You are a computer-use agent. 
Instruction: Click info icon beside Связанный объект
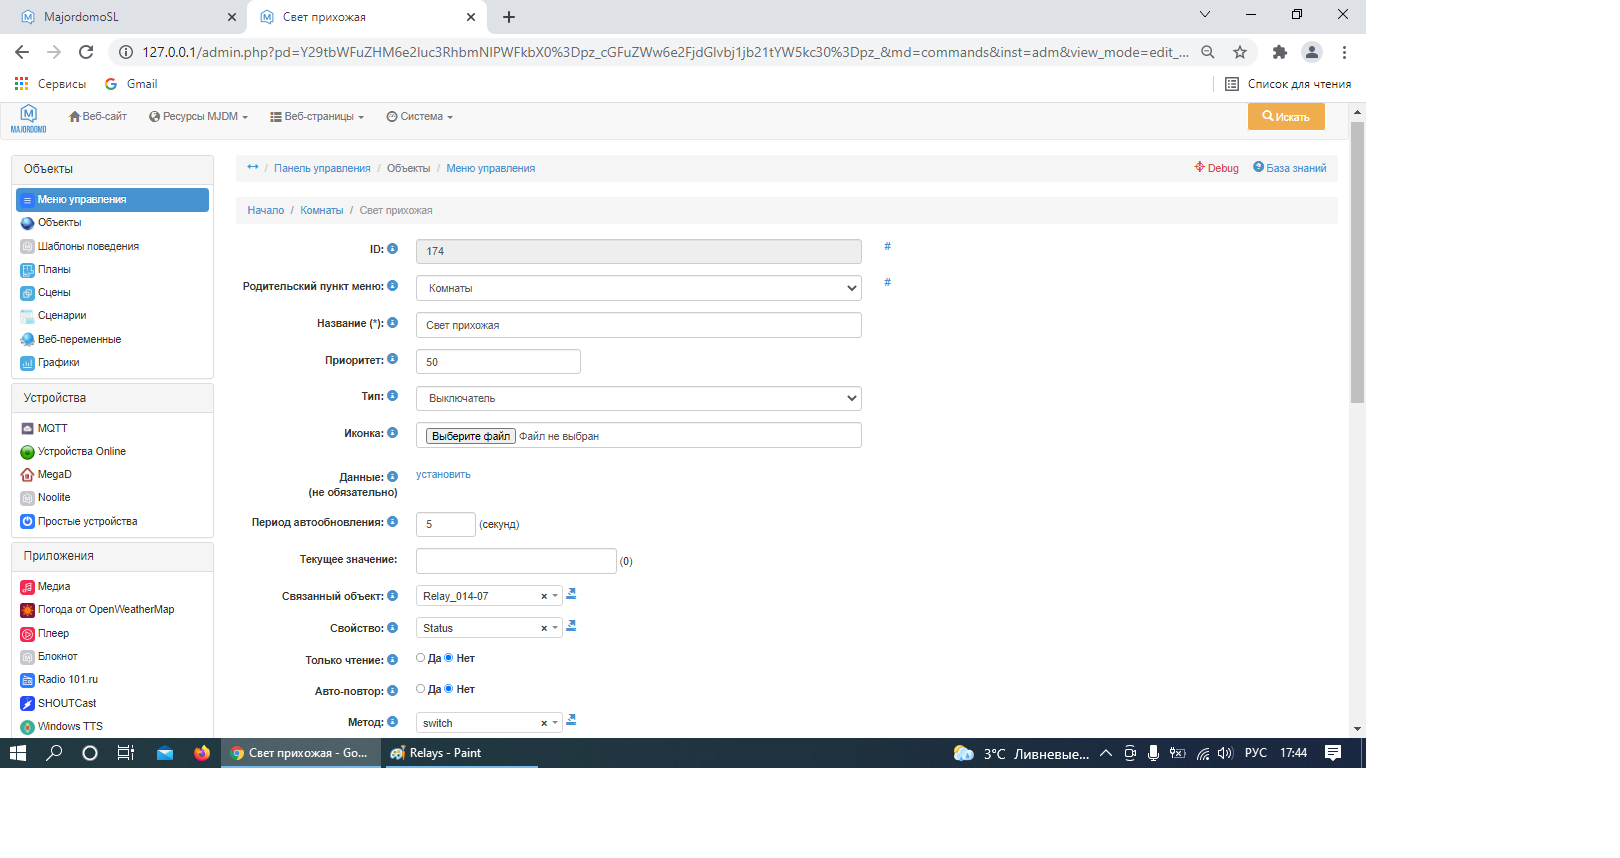[393, 596]
